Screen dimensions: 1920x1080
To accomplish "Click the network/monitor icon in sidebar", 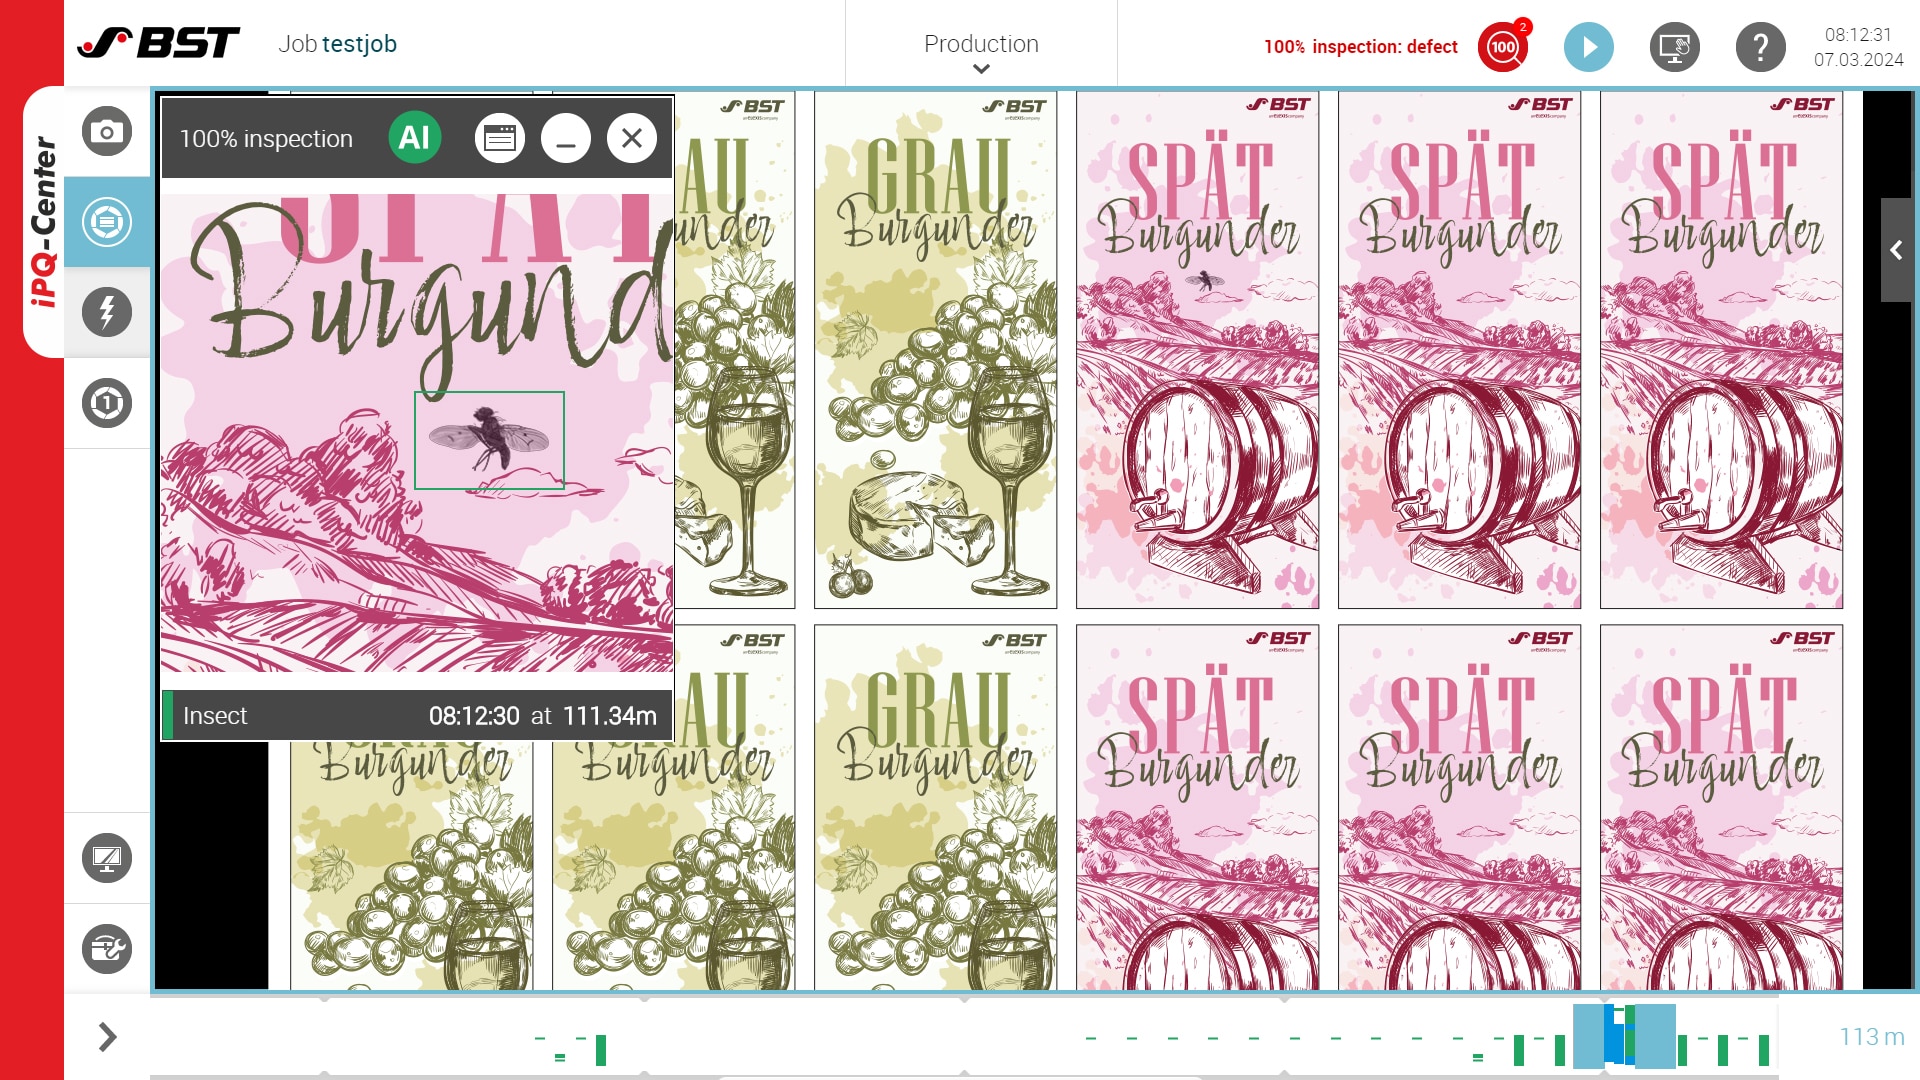I will coord(105,858).
